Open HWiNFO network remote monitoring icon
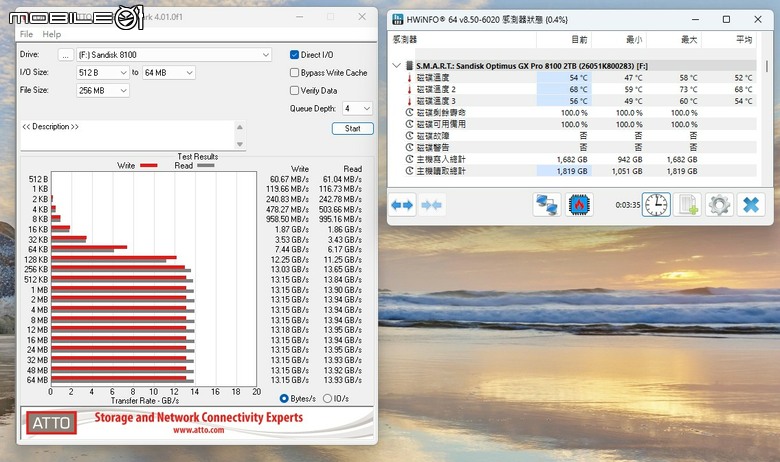This screenshot has width=780, height=462. pyautogui.click(x=547, y=205)
